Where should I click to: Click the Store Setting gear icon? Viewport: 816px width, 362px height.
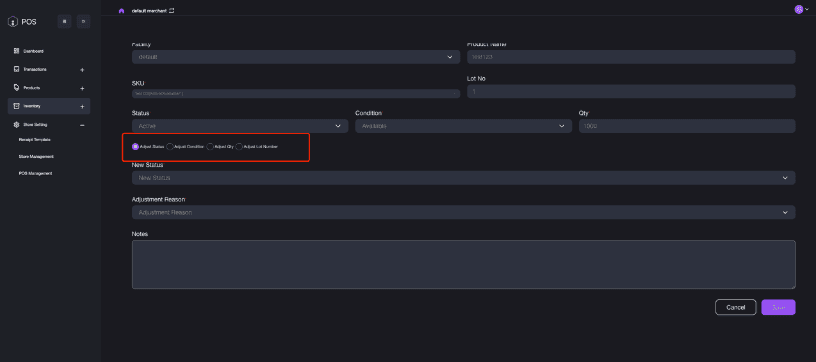[16, 125]
